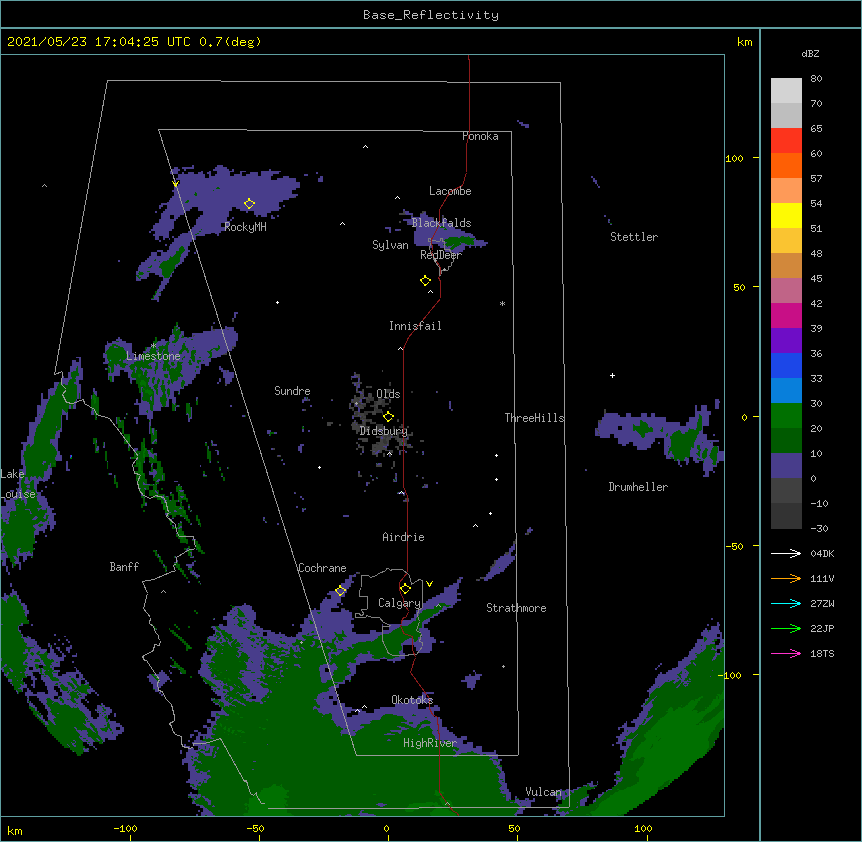Select the magenta 18TS arrow in legend
This screenshot has height=842, width=862.
pyautogui.click(x=786, y=653)
